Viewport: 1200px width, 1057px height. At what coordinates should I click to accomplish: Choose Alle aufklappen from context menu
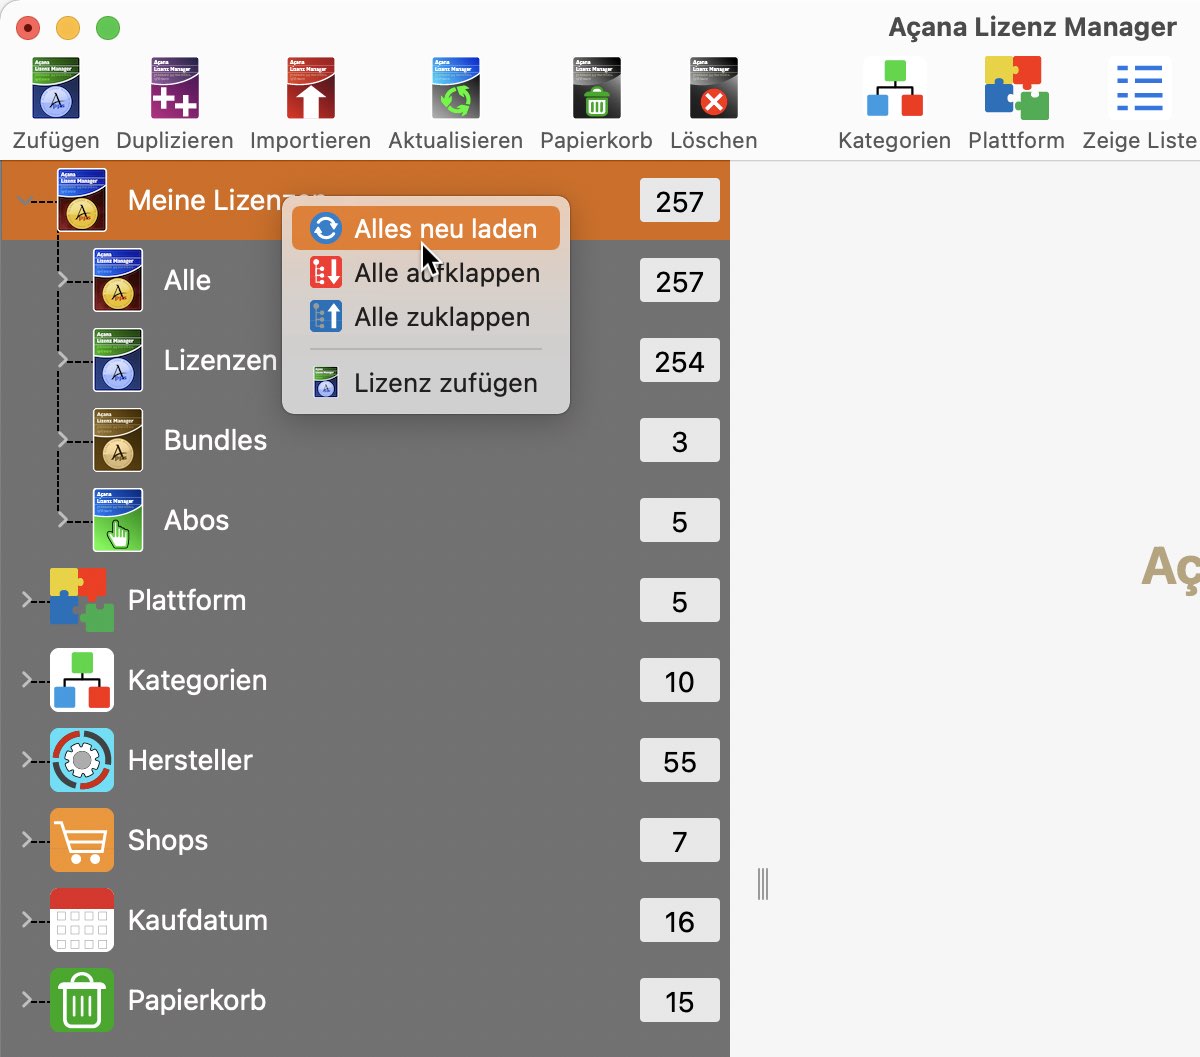coord(426,273)
